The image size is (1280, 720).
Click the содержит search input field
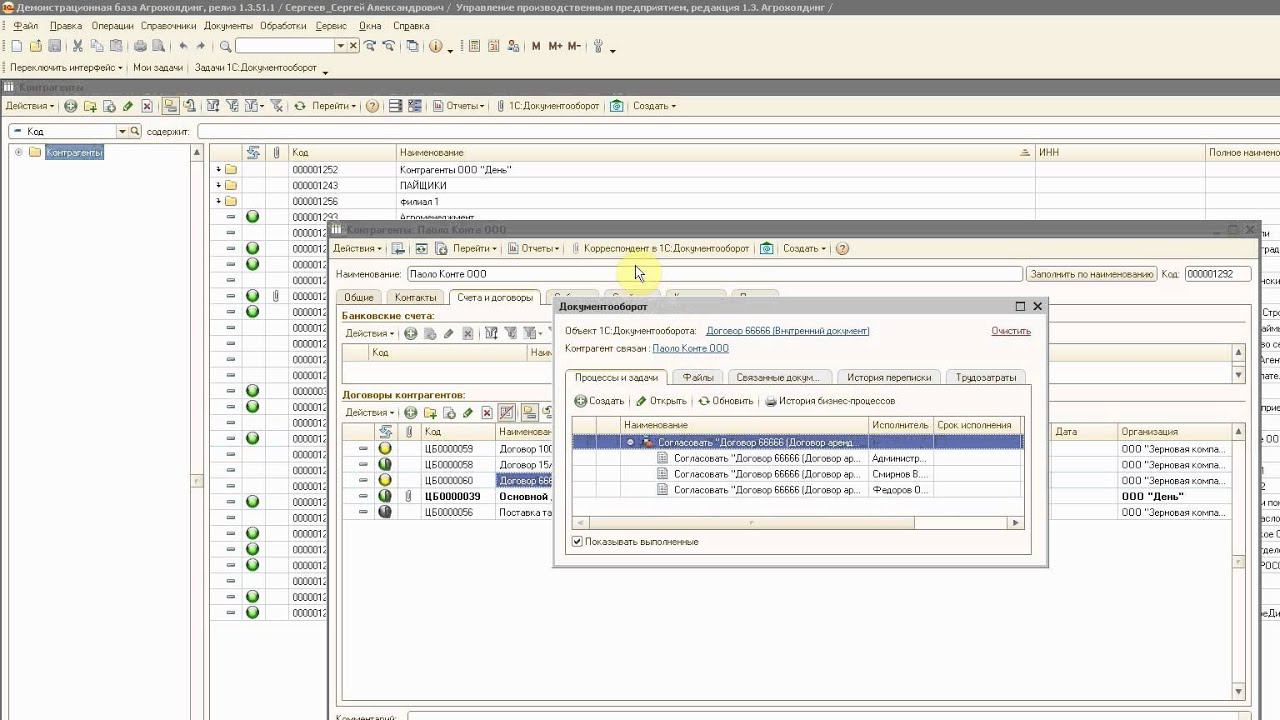coord(738,131)
